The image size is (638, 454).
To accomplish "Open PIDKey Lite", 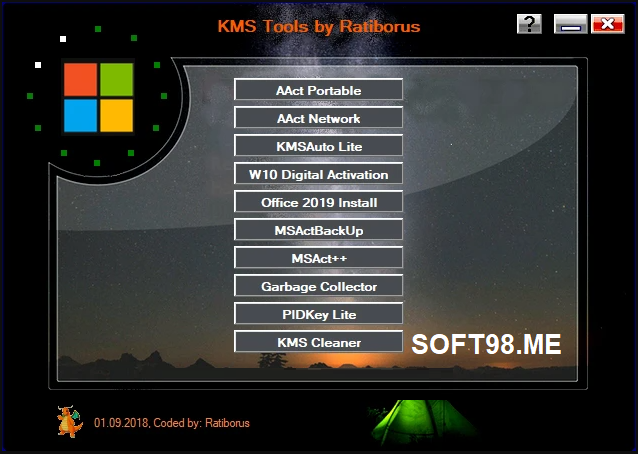I will [318, 314].
